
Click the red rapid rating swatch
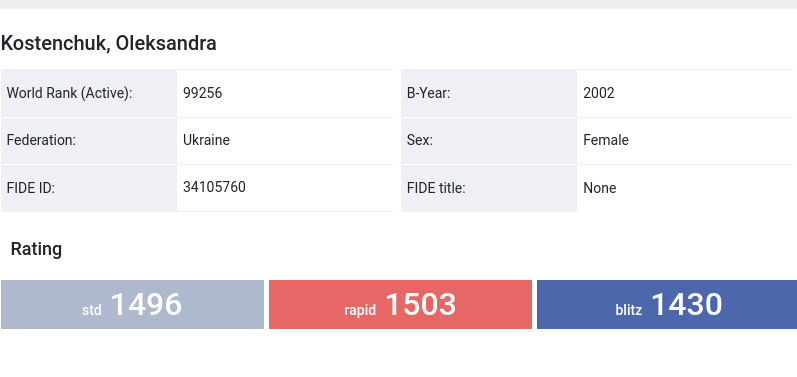click(x=401, y=304)
